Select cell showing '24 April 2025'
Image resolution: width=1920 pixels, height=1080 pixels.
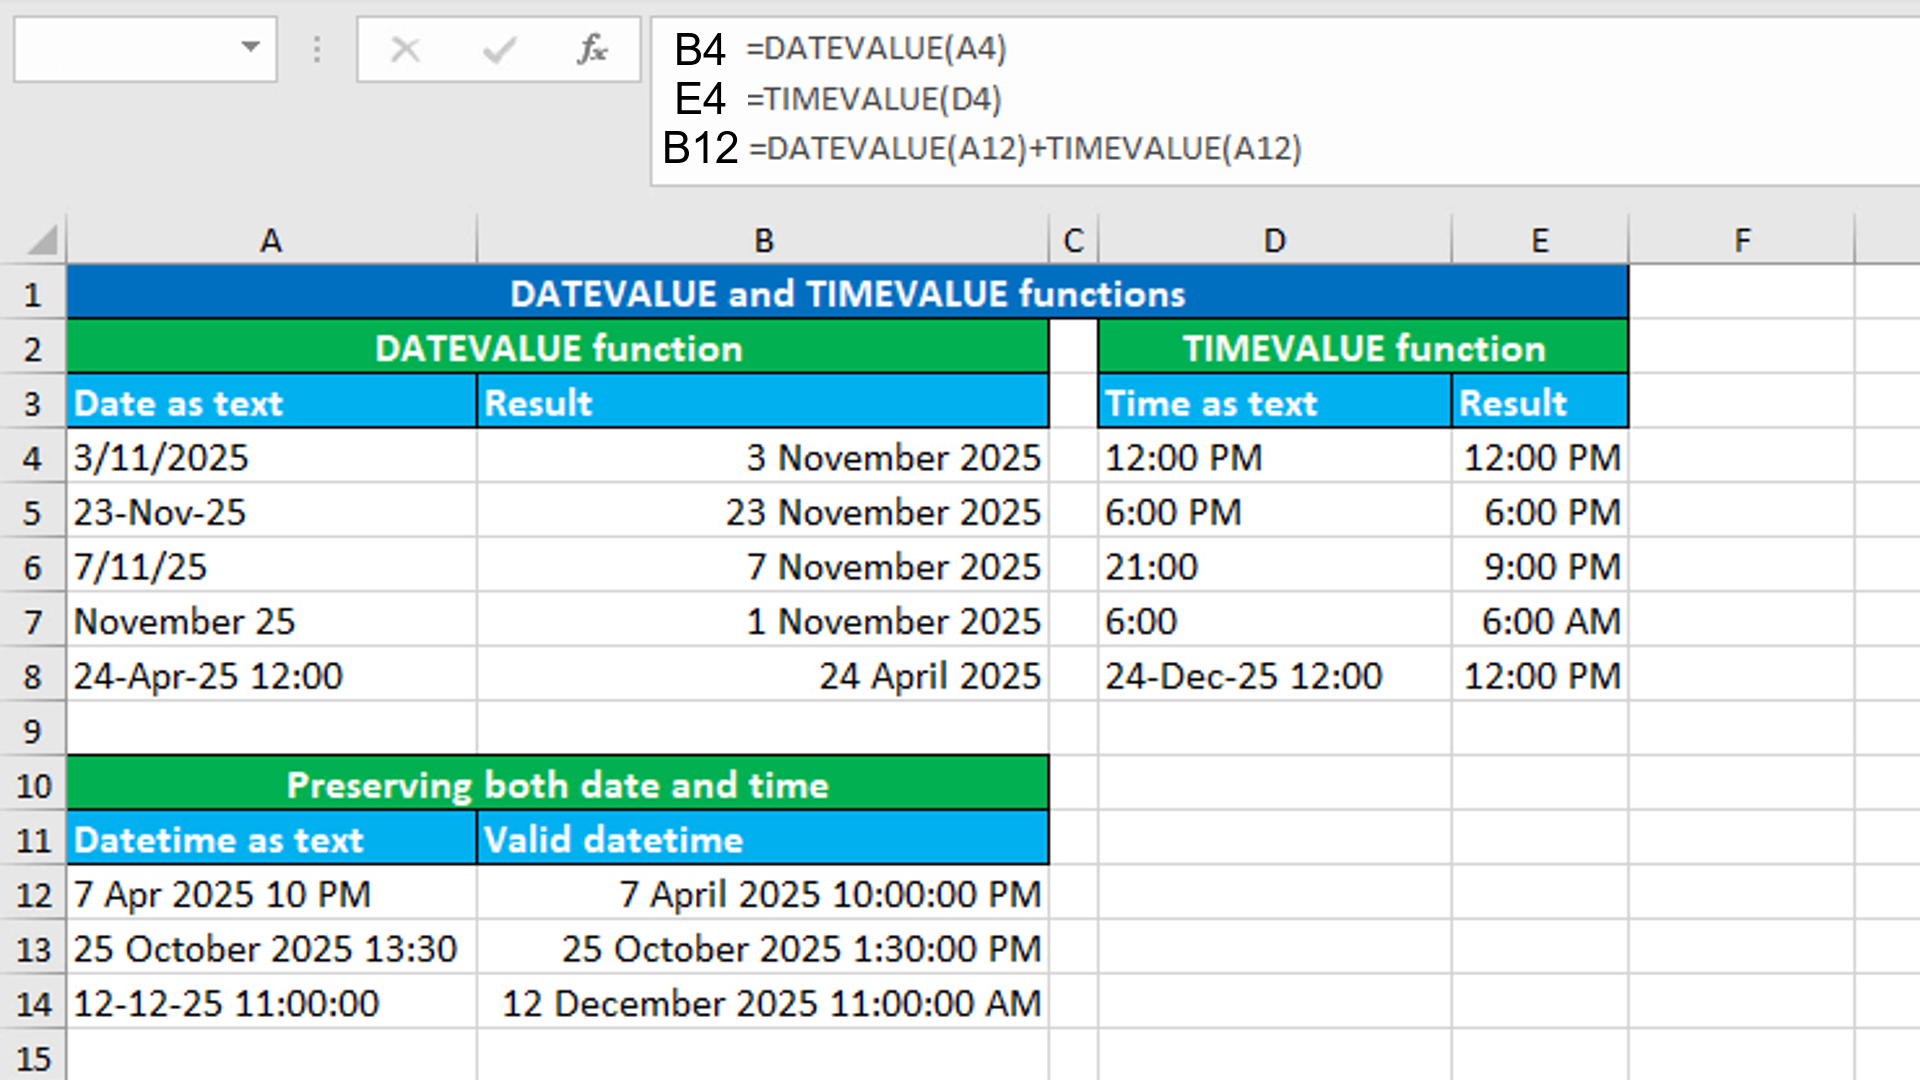(x=763, y=676)
